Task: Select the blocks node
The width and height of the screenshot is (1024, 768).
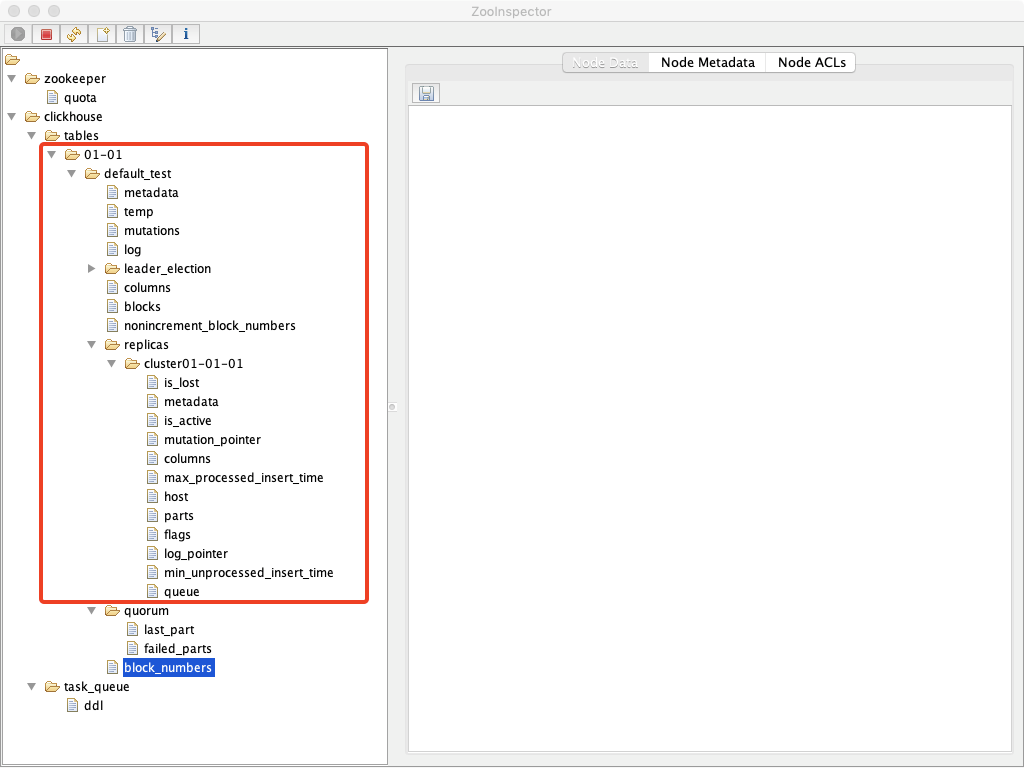Action: tap(142, 307)
